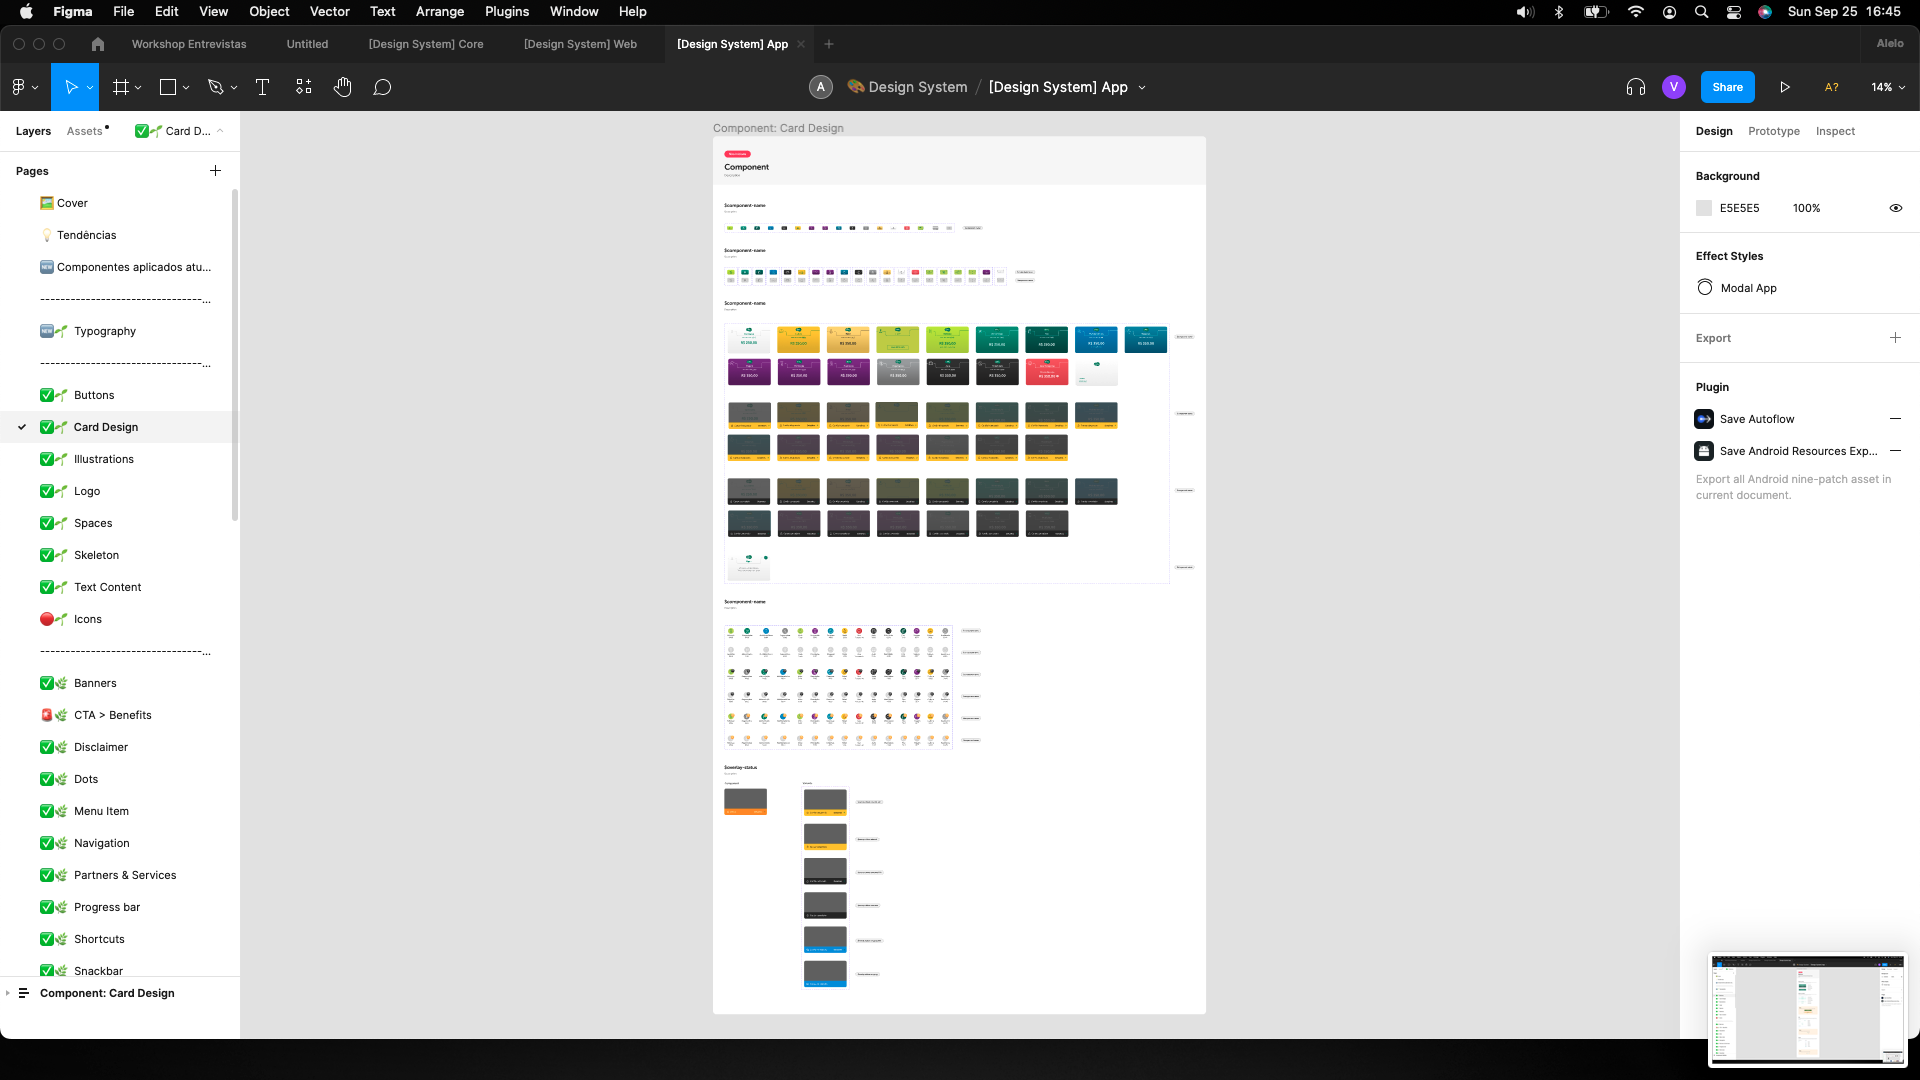Open the 14% zoom dropdown

point(1888,87)
